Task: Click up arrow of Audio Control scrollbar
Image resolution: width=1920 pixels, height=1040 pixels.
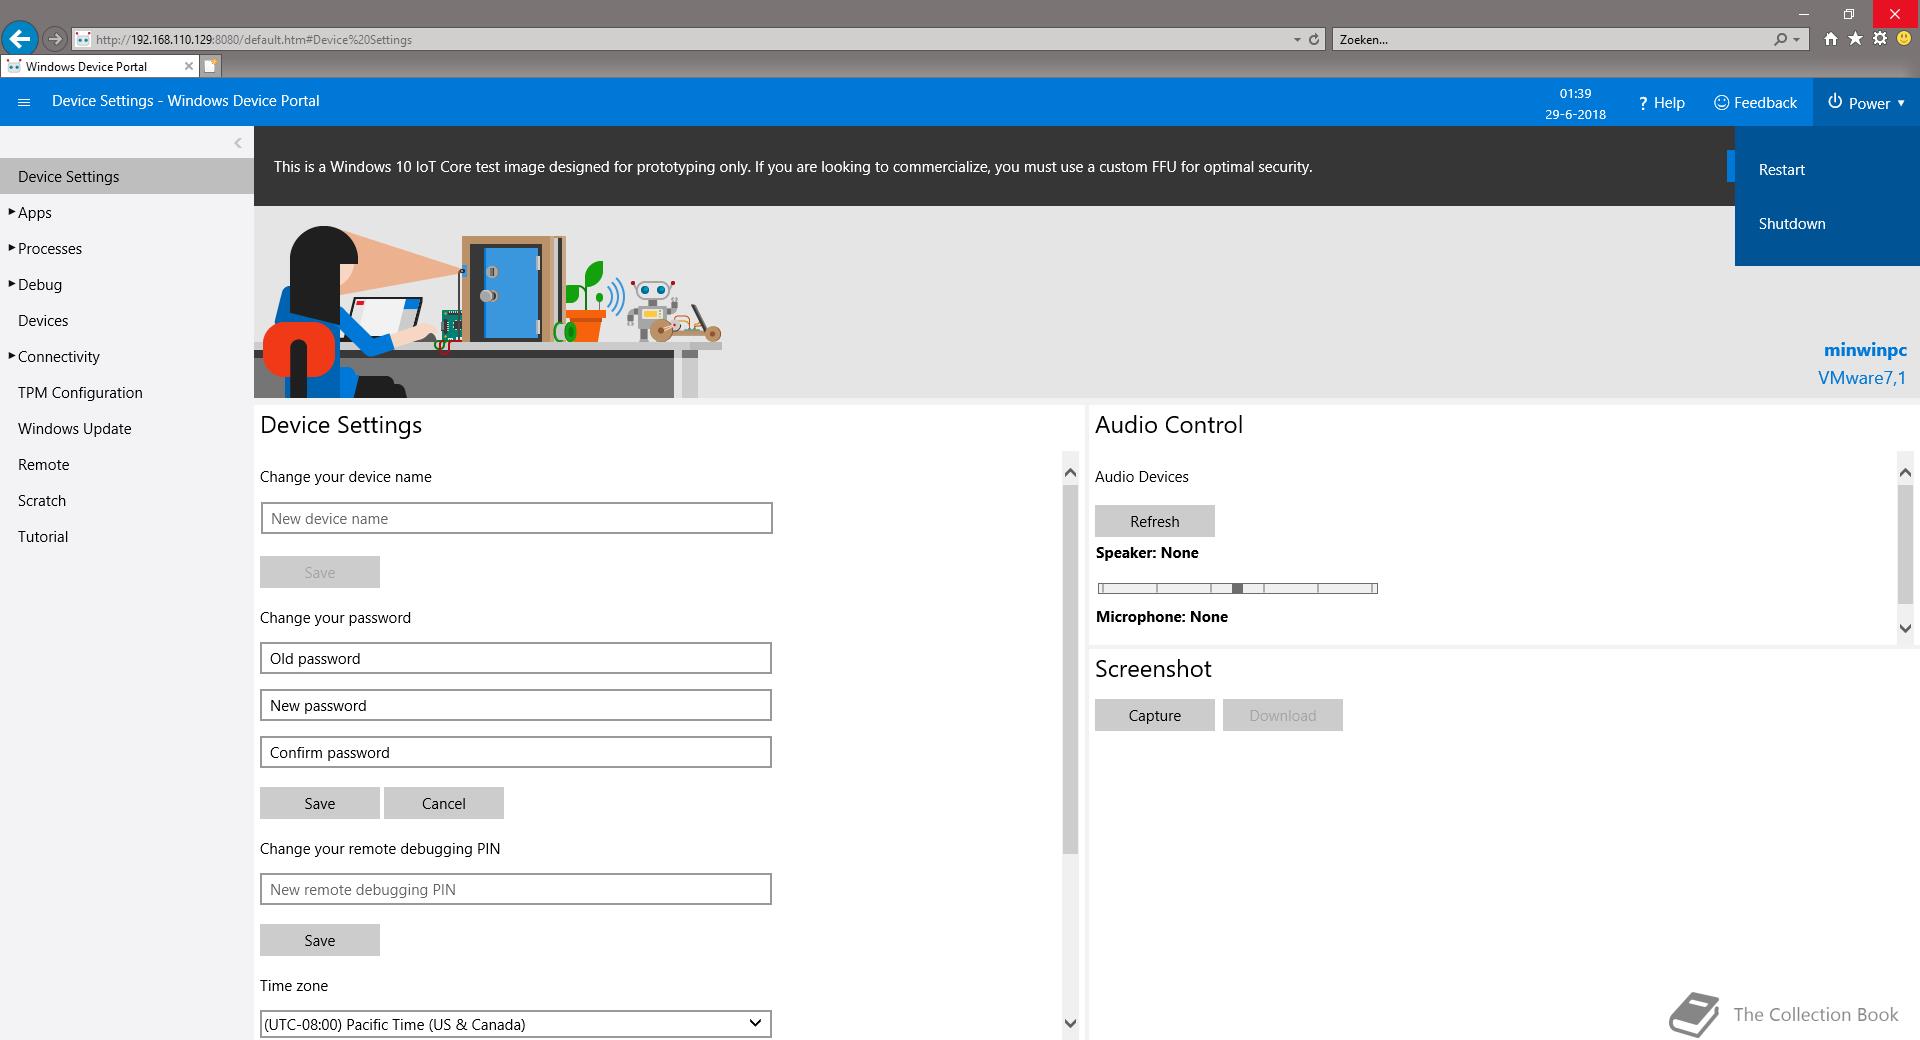Action: 1905,471
